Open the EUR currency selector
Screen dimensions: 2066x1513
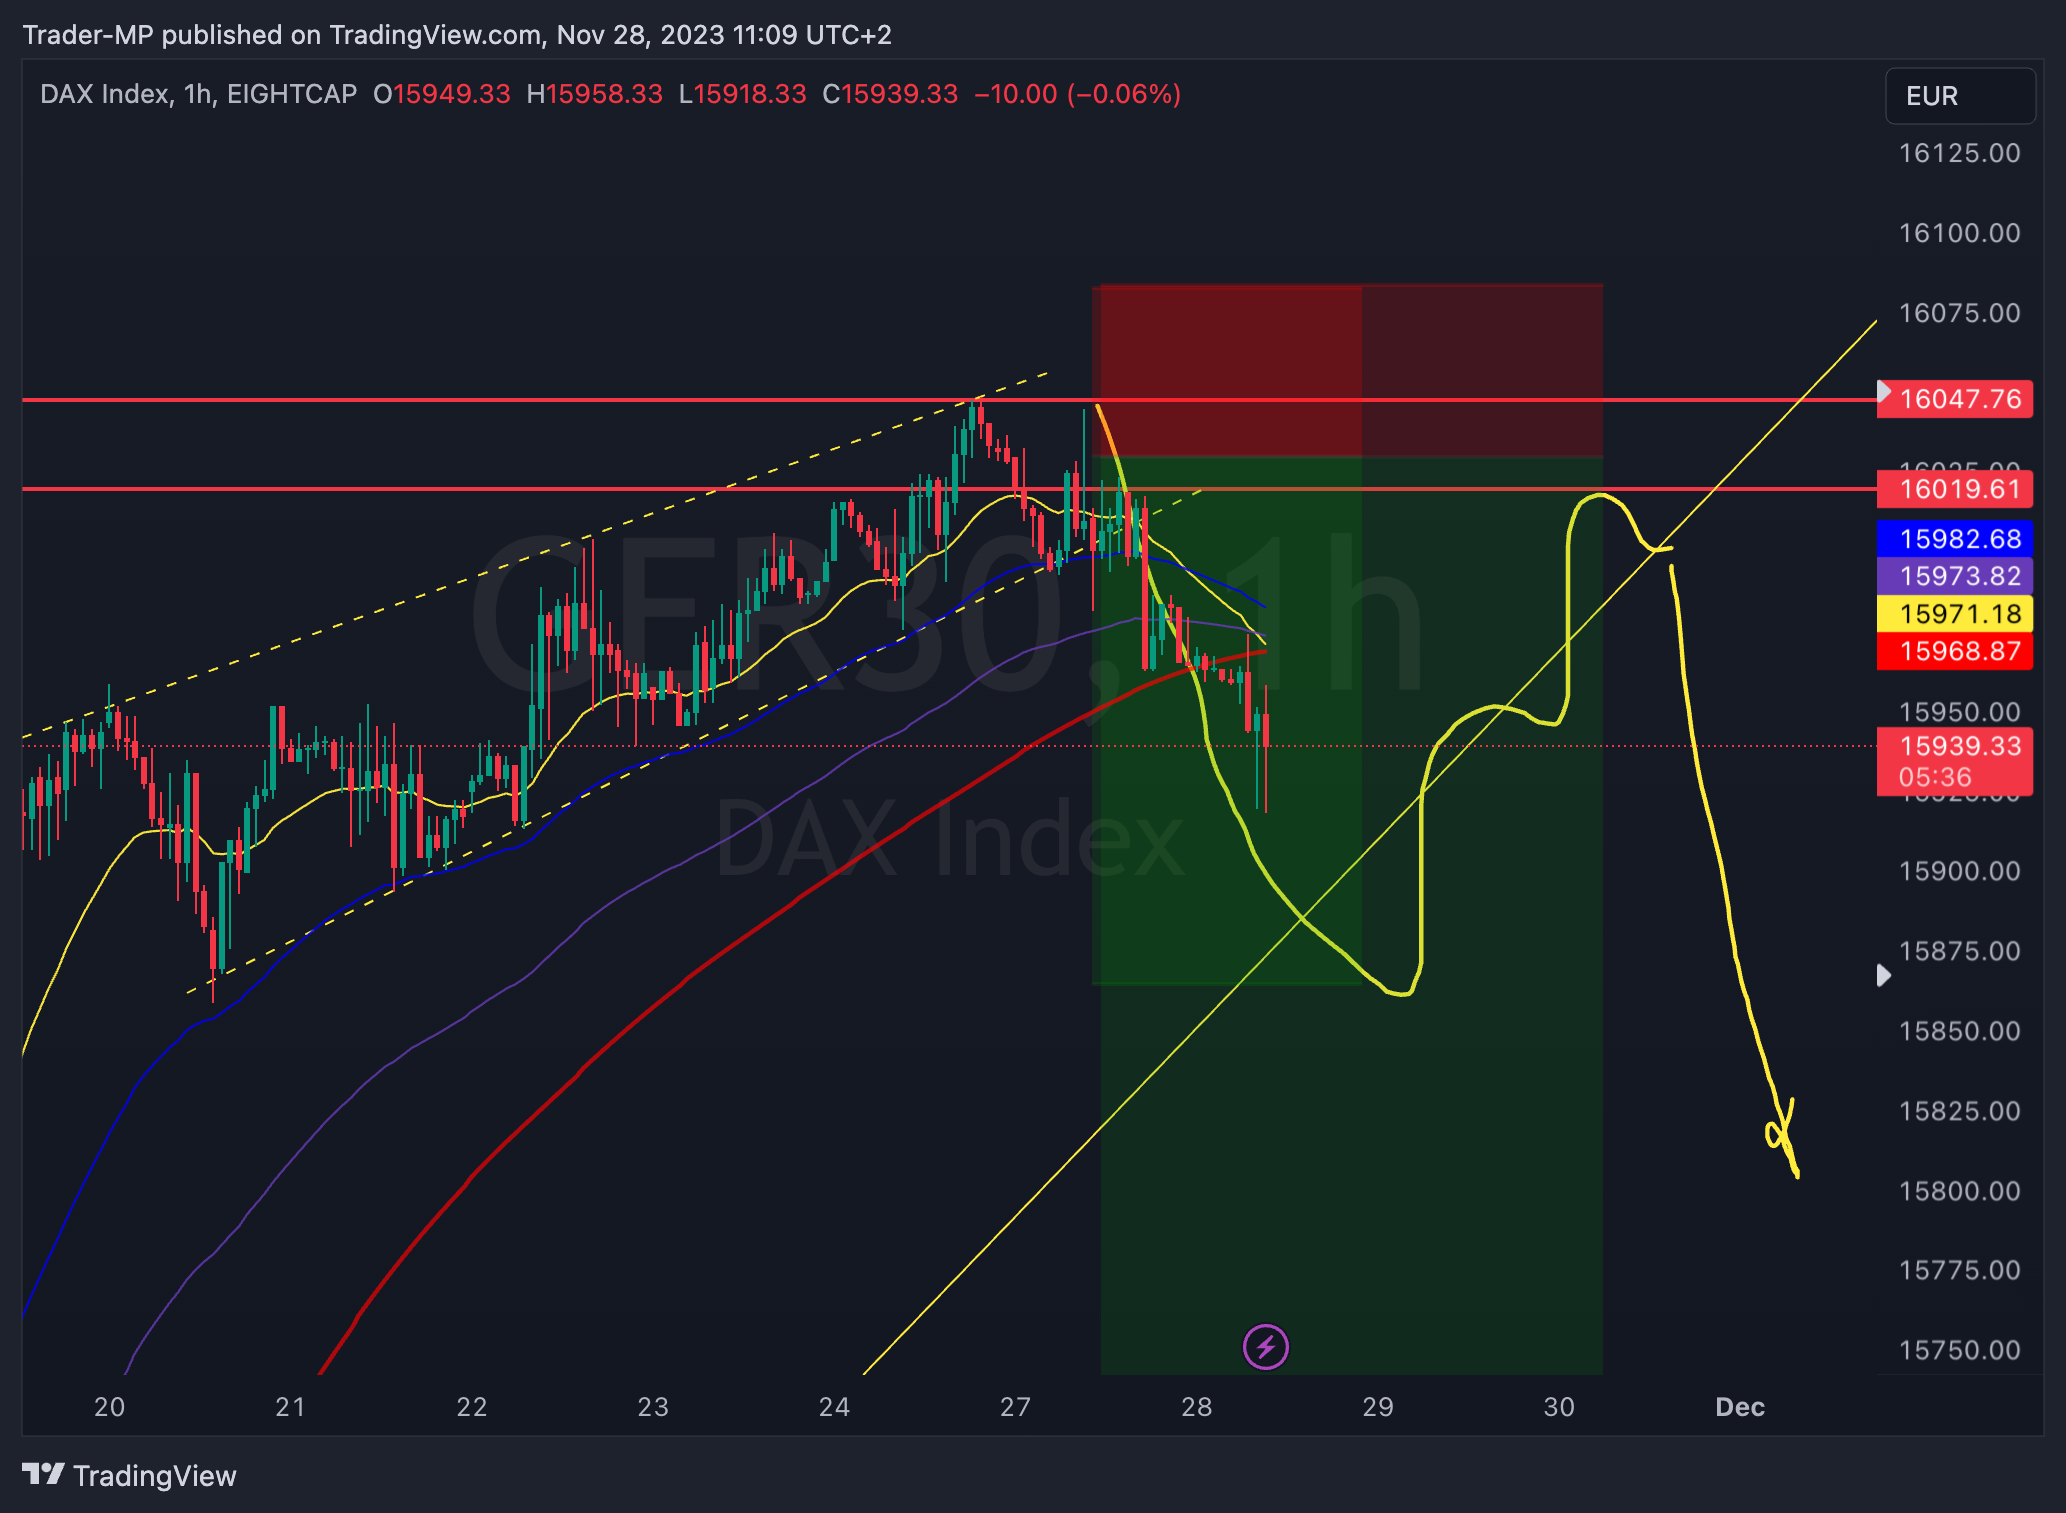[1960, 96]
